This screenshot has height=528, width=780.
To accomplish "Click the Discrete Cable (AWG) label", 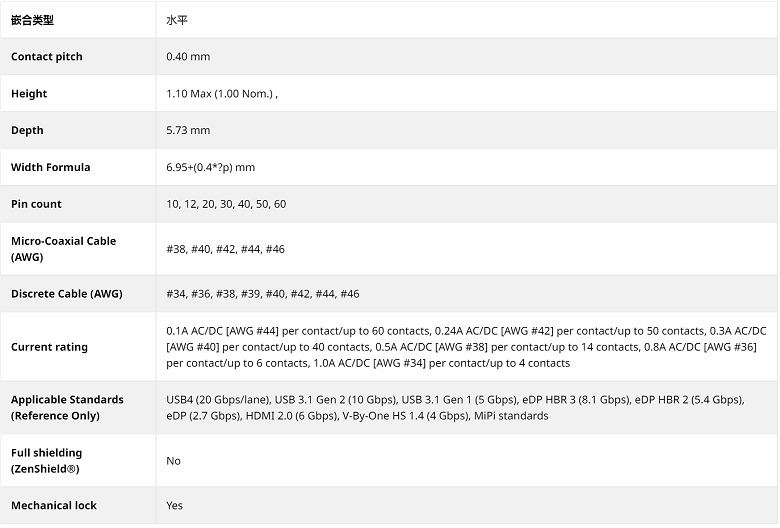I will pos(66,294).
